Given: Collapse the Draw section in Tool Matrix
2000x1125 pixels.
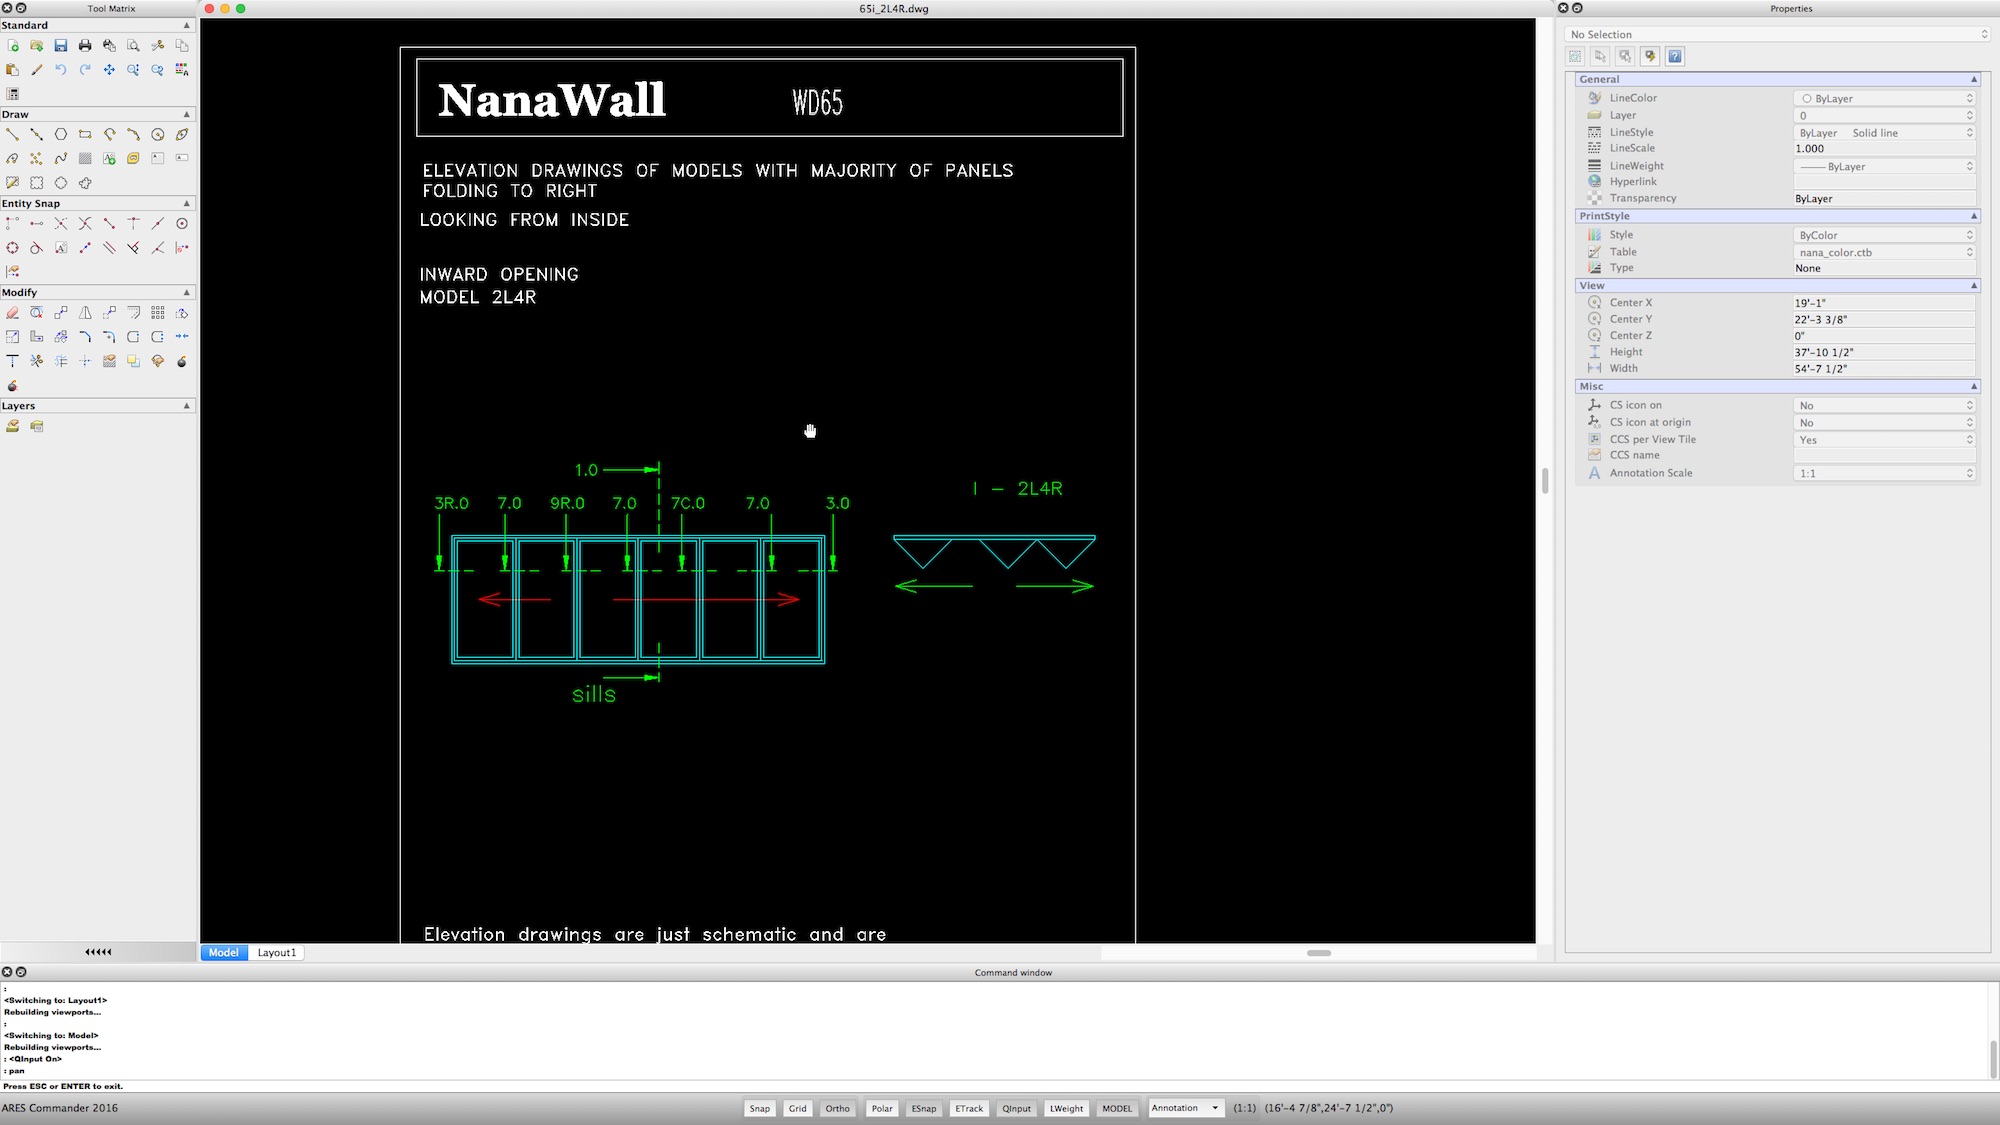Looking at the screenshot, I should pos(186,114).
